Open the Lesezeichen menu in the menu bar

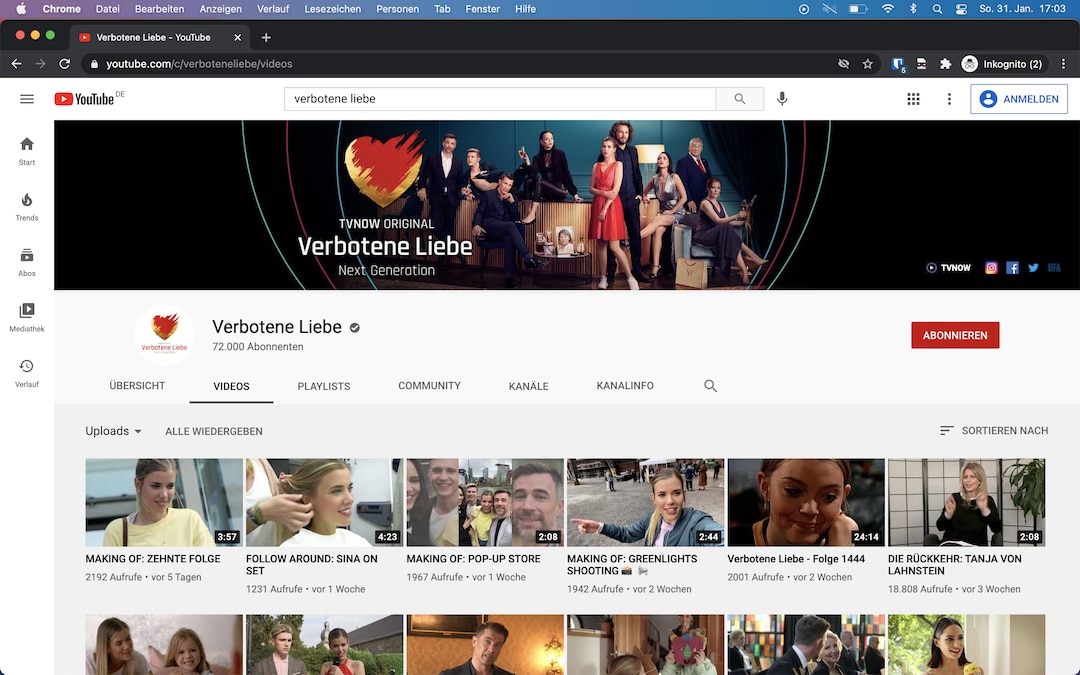click(333, 9)
